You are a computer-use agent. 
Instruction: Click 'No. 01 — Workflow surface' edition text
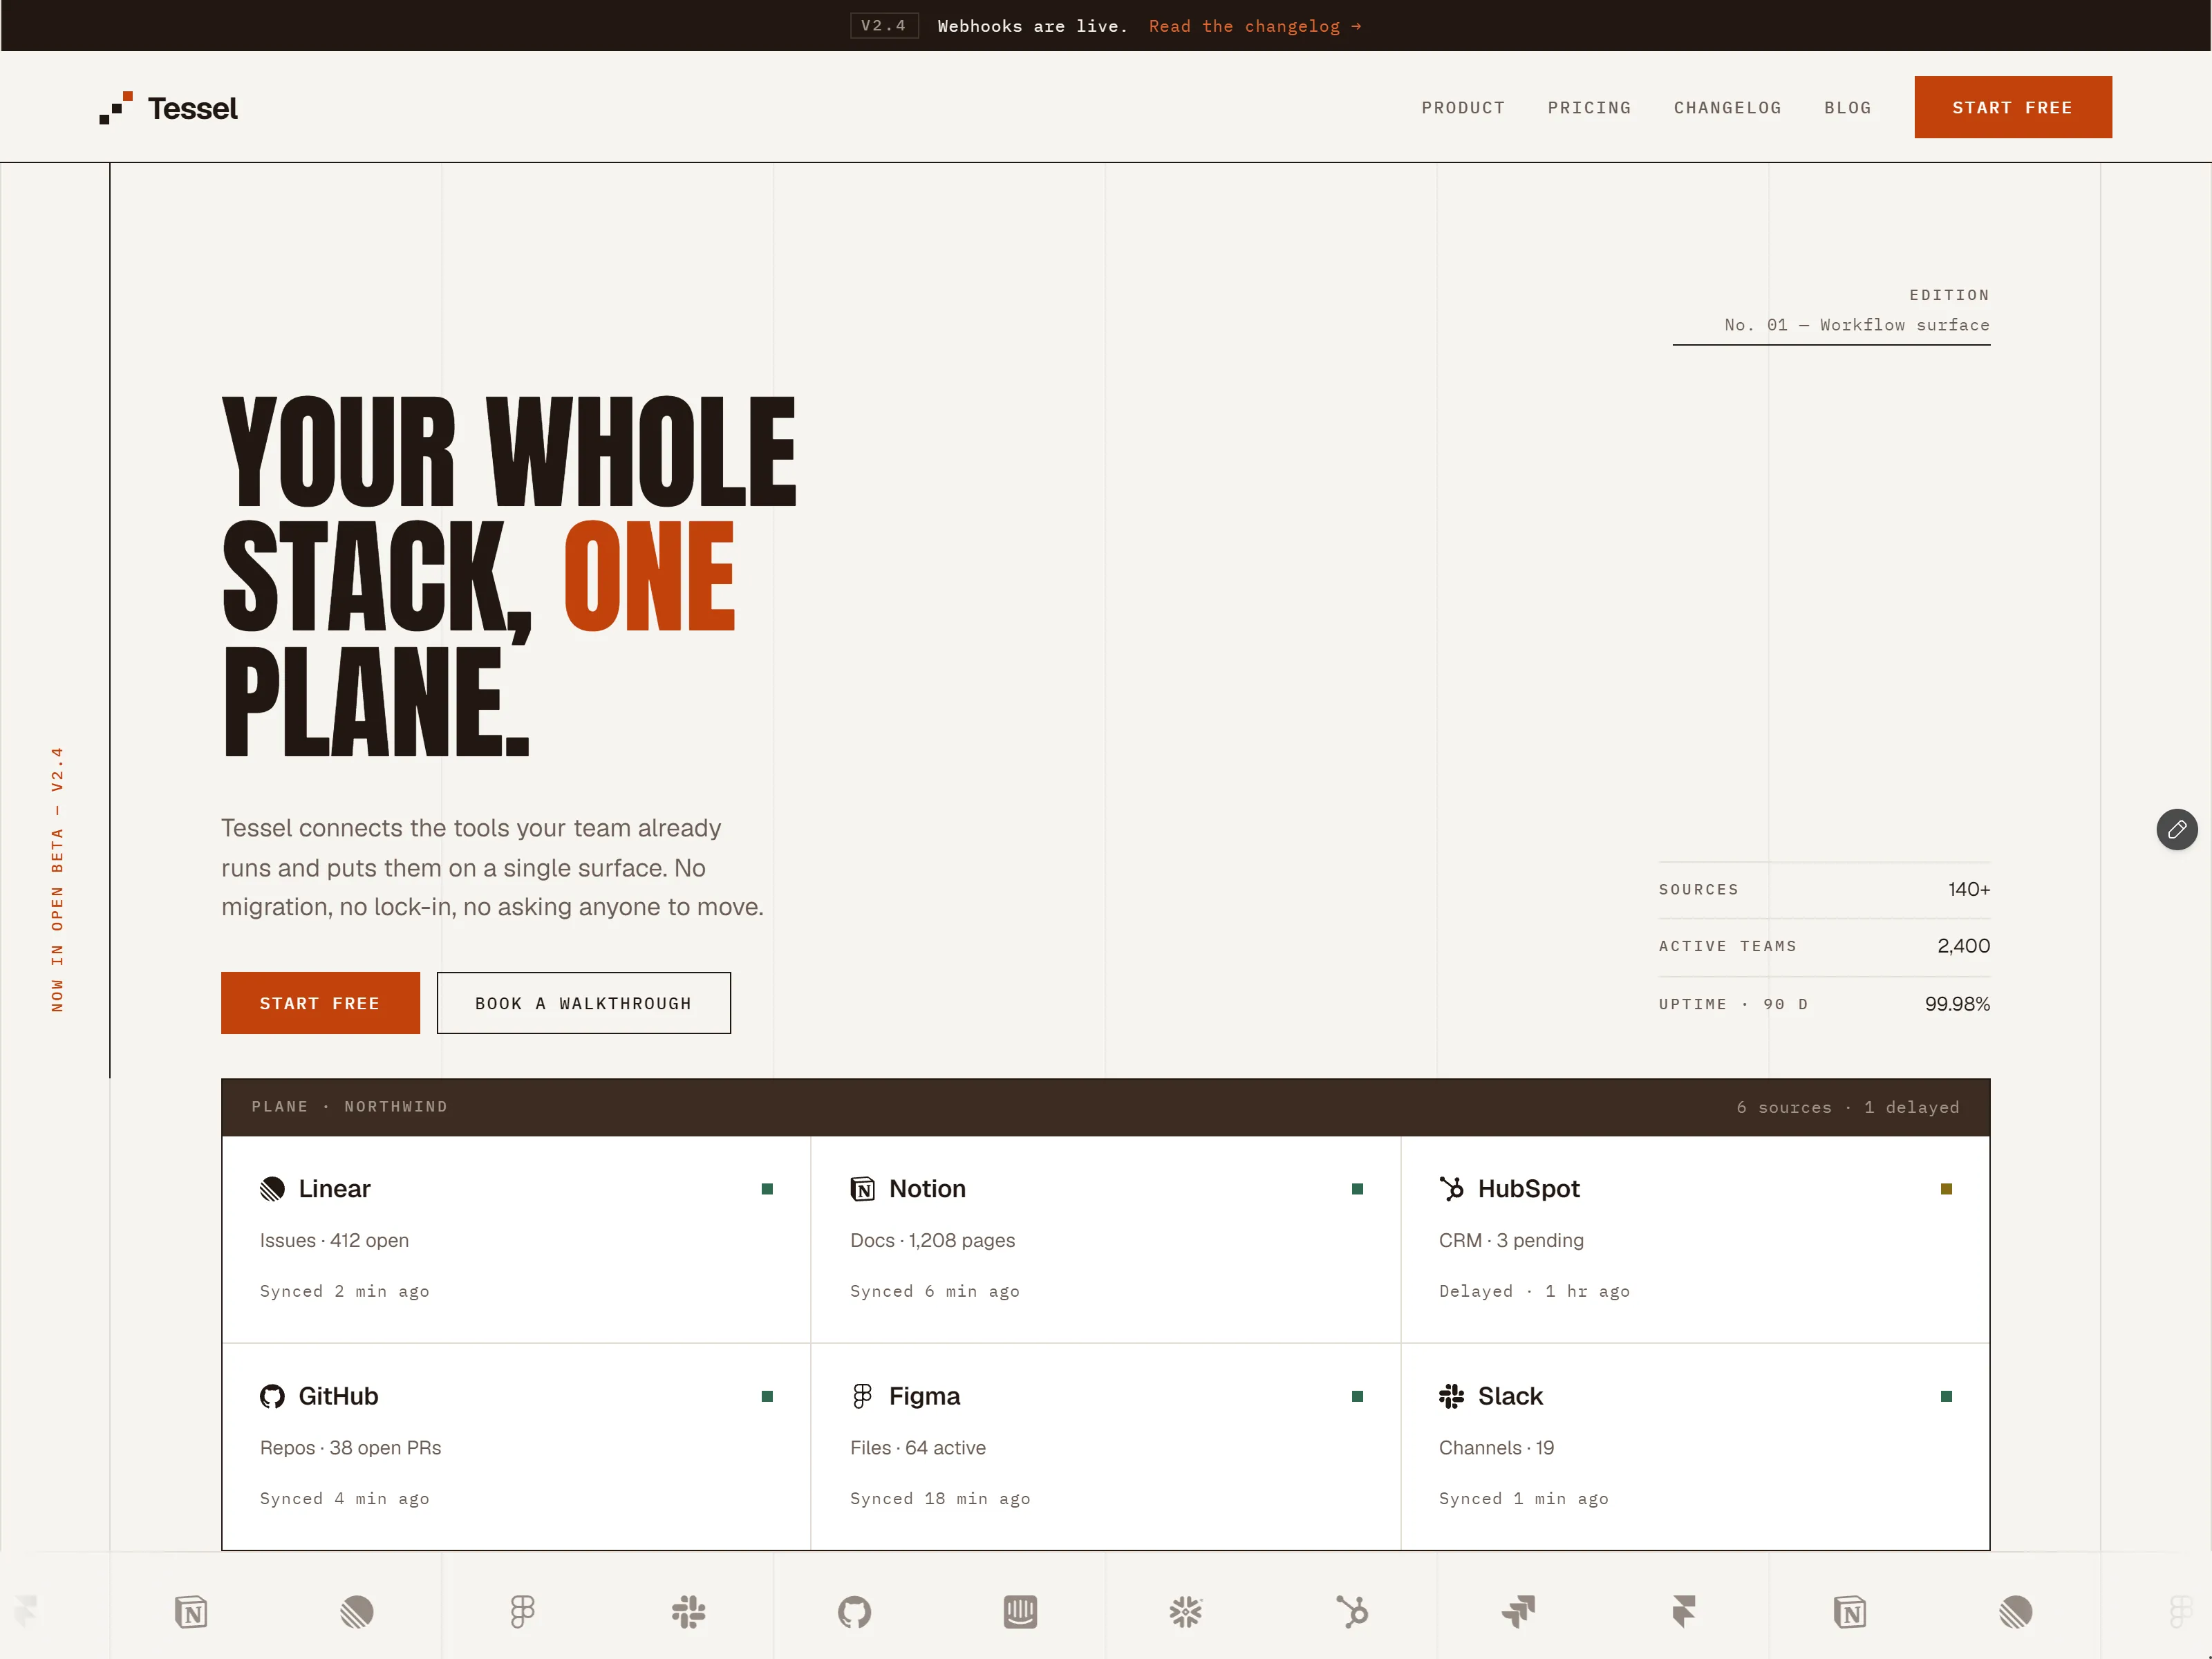tap(1856, 325)
